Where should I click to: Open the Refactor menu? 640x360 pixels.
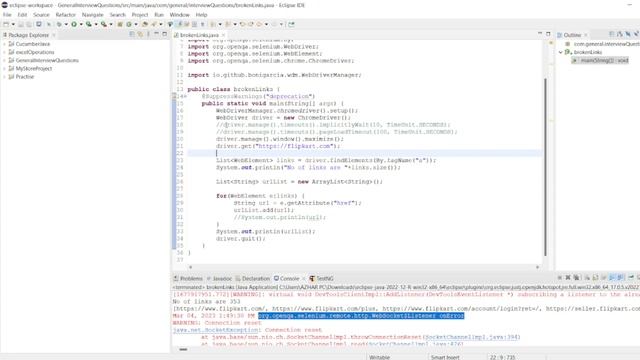click(x=66, y=15)
